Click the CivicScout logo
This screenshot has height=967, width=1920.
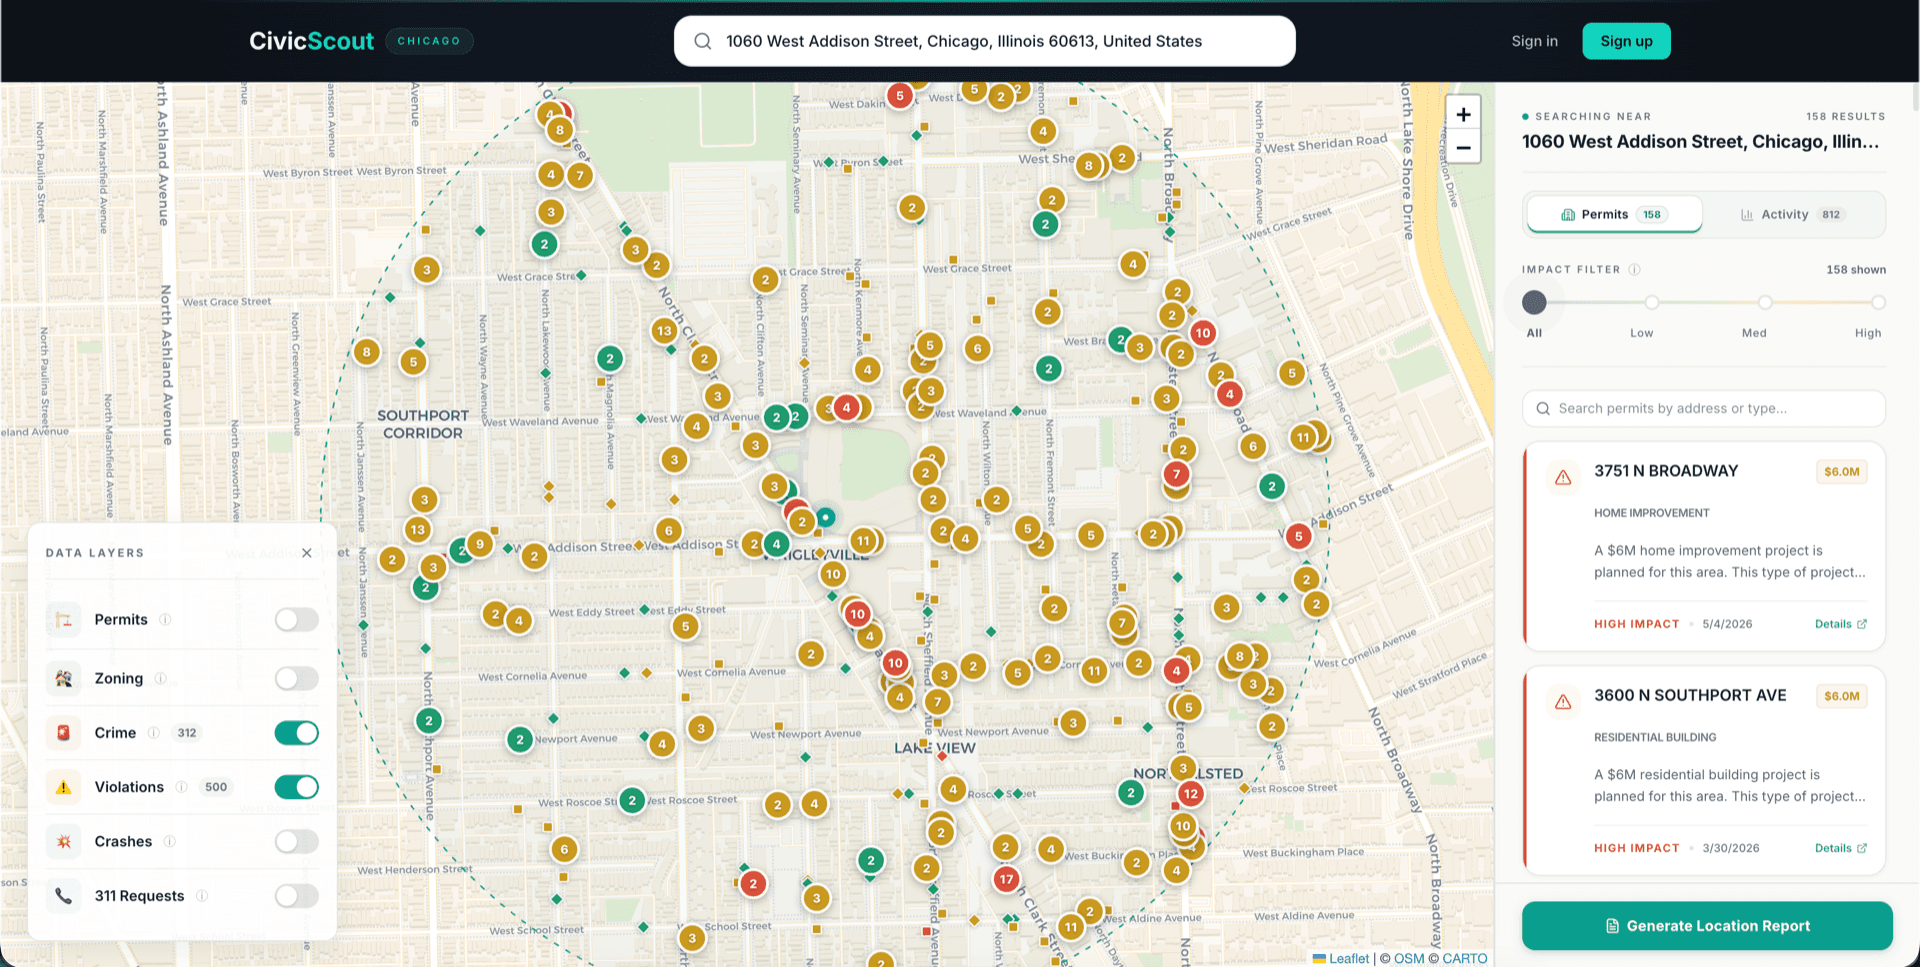click(311, 41)
